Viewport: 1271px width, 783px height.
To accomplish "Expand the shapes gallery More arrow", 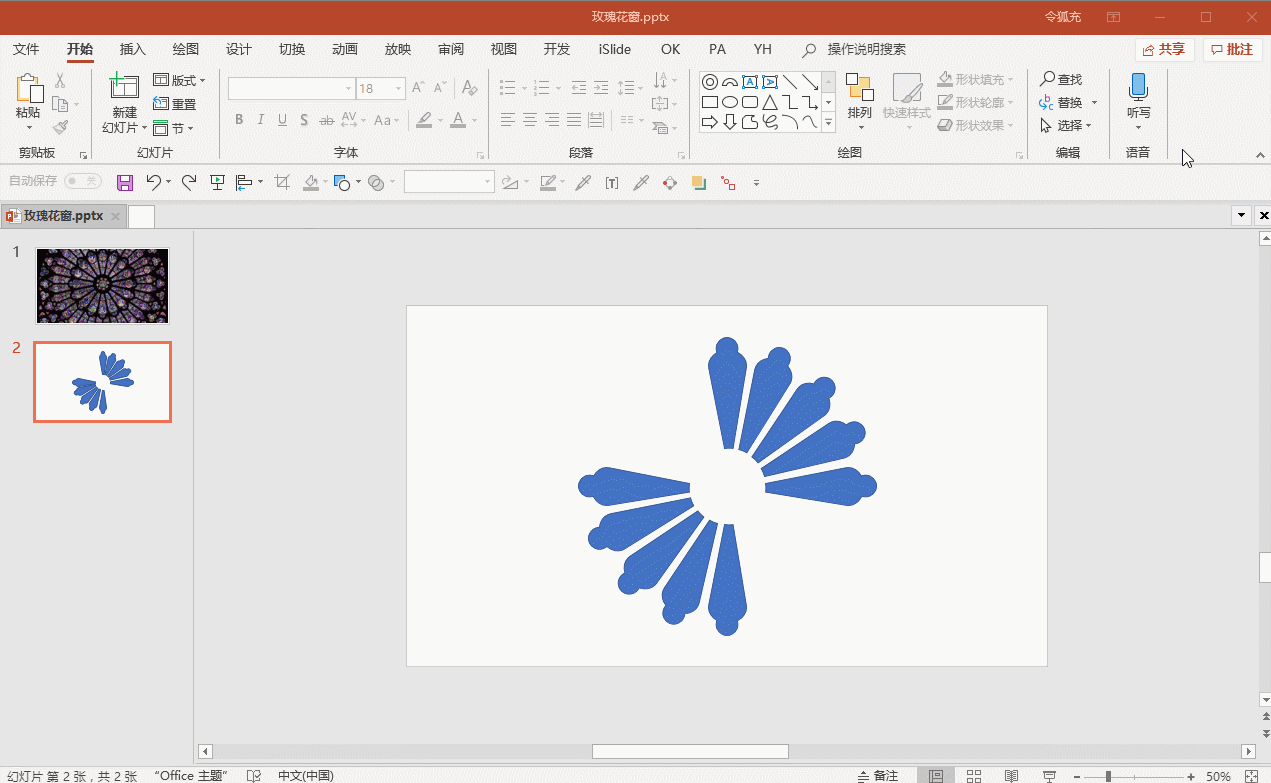I will 829,122.
